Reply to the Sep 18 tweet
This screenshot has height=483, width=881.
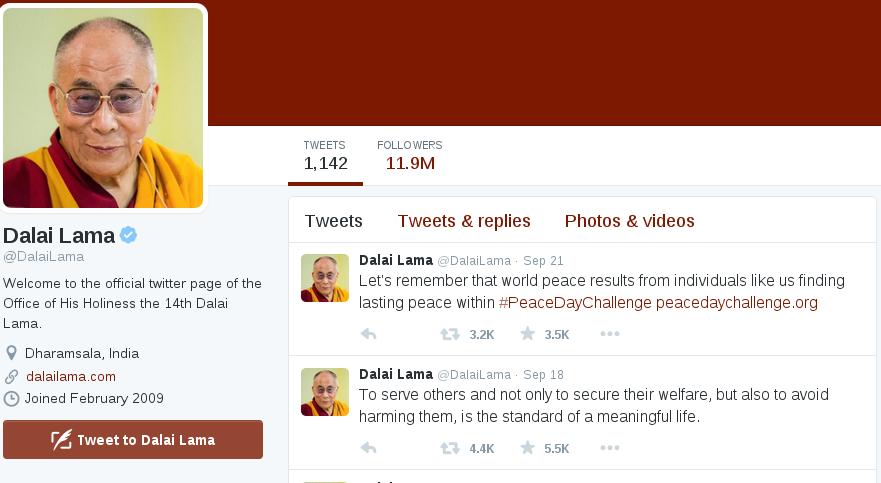[x=369, y=448]
